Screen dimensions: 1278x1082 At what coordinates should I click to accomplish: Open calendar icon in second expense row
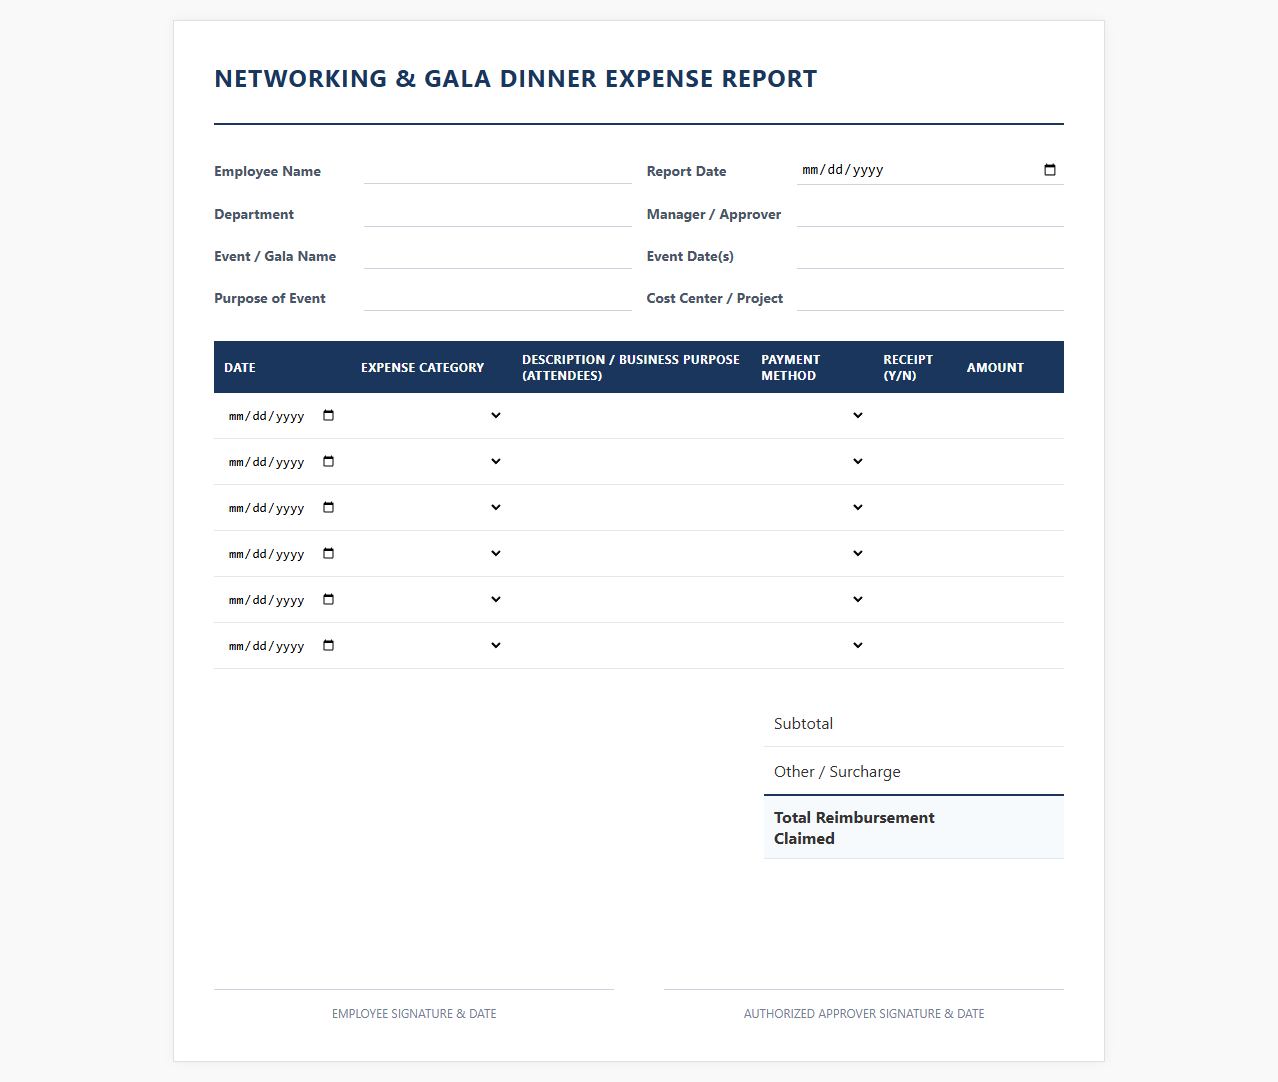click(x=328, y=462)
